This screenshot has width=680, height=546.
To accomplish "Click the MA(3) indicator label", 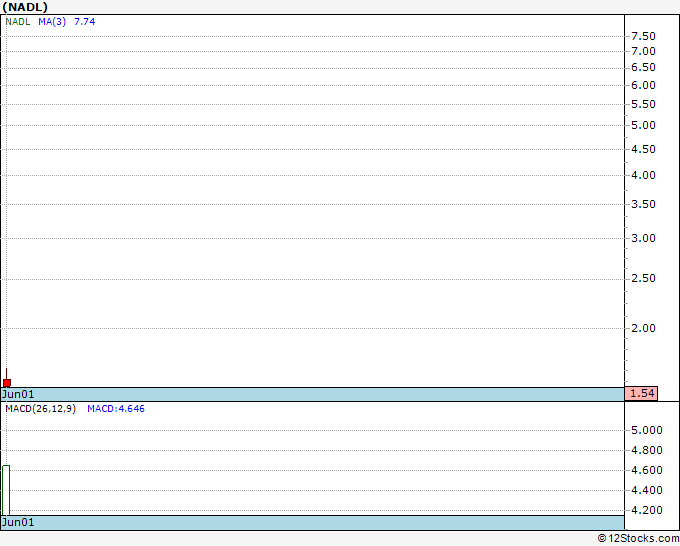I will coord(52,22).
